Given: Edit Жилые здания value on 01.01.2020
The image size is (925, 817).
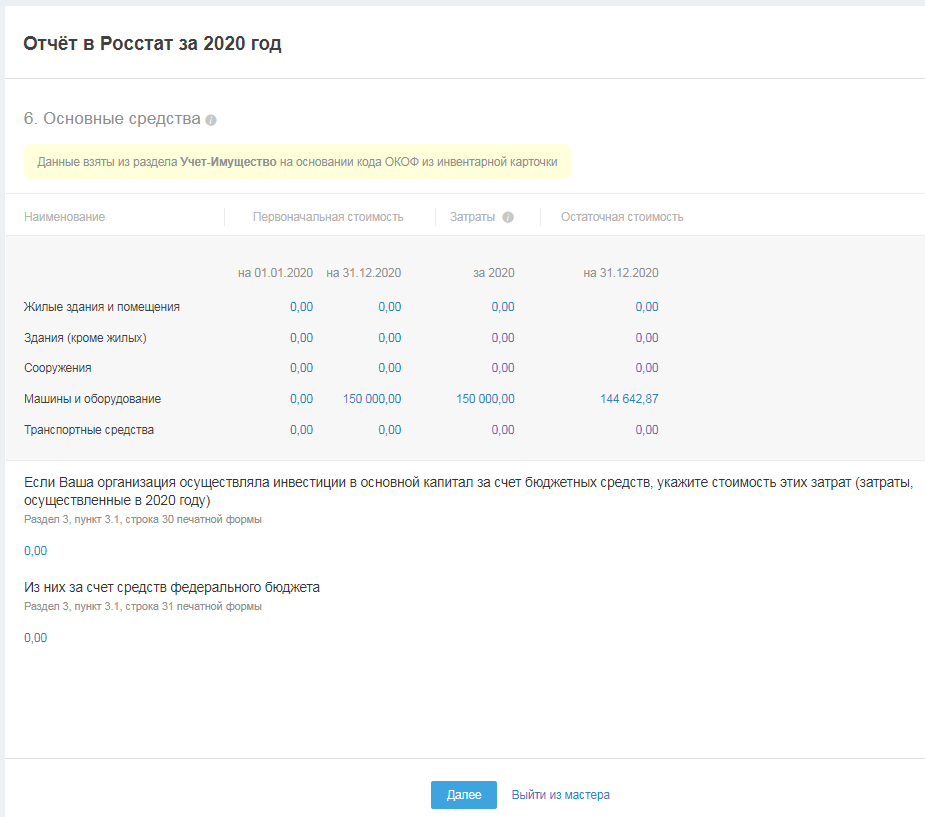Looking at the screenshot, I should click(x=301, y=307).
